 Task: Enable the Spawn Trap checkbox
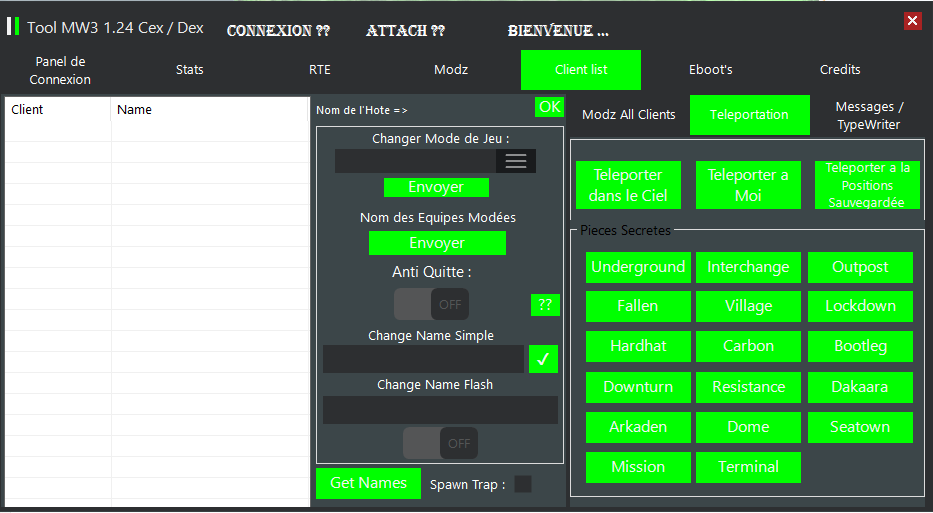click(523, 484)
